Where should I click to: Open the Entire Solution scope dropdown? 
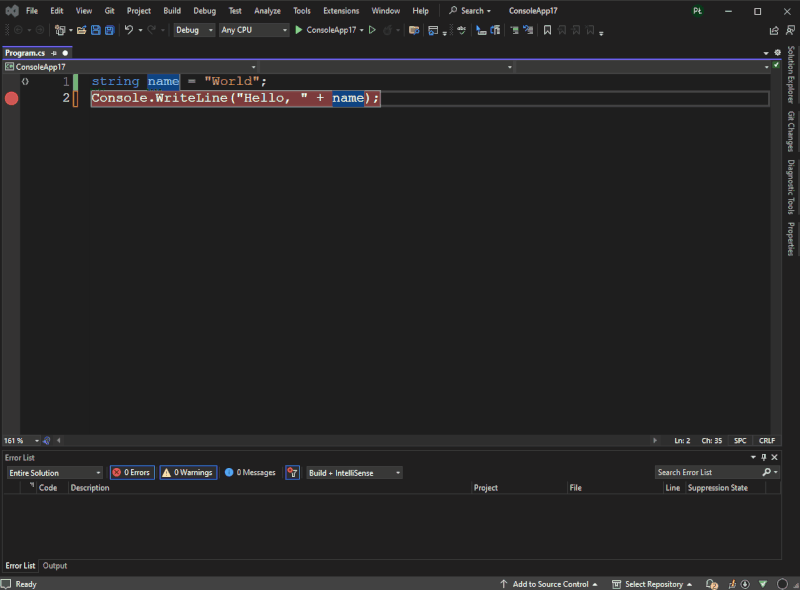(x=55, y=473)
